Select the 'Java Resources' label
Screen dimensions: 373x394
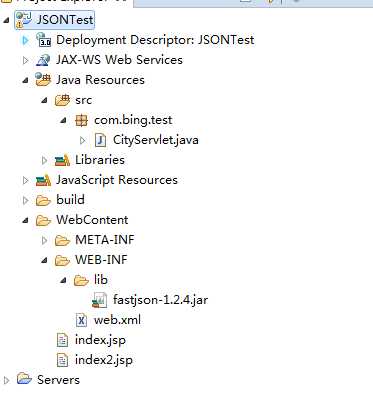tap(100, 80)
